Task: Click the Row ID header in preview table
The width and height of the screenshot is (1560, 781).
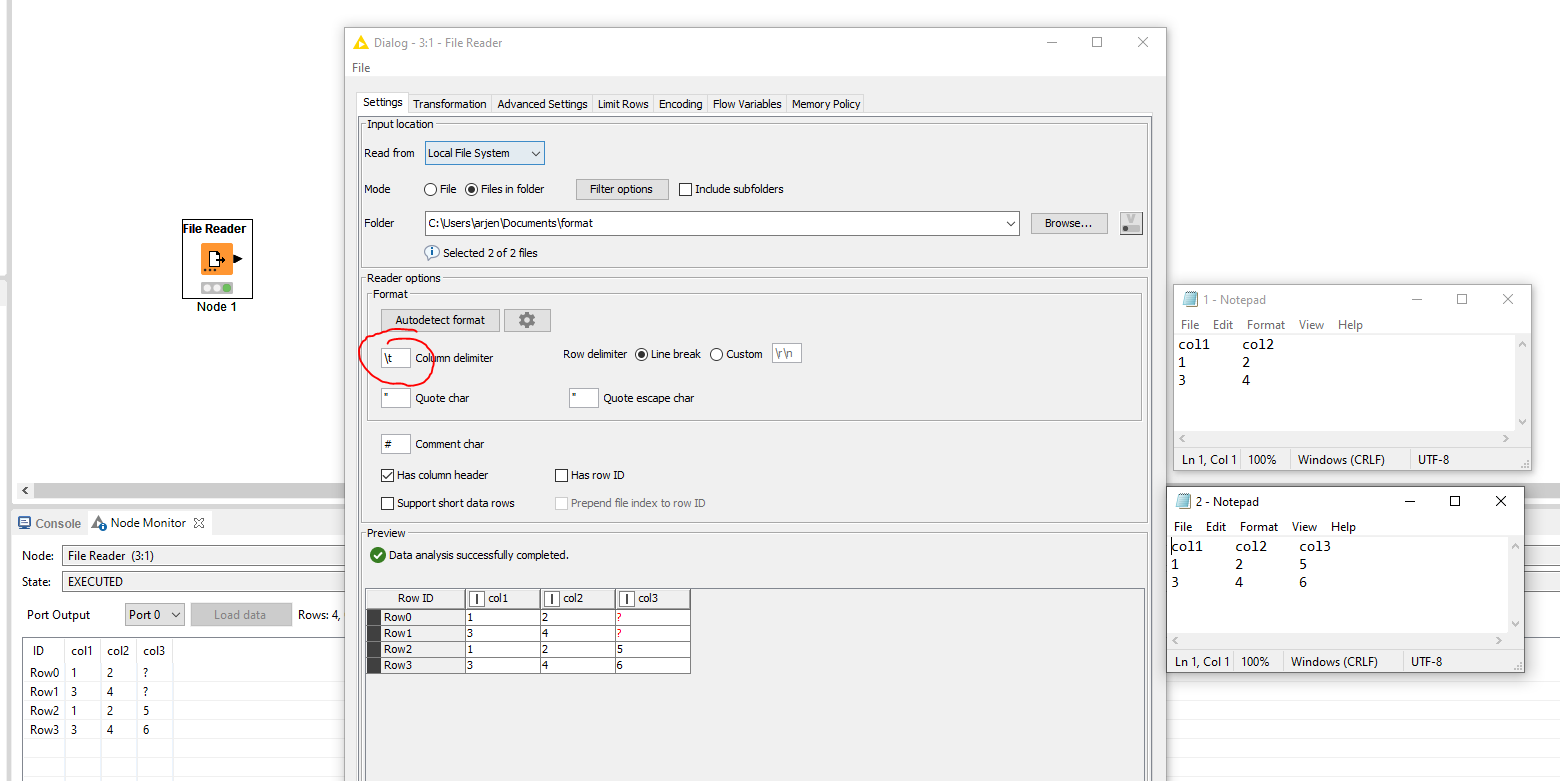Action: click(x=415, y=598)
